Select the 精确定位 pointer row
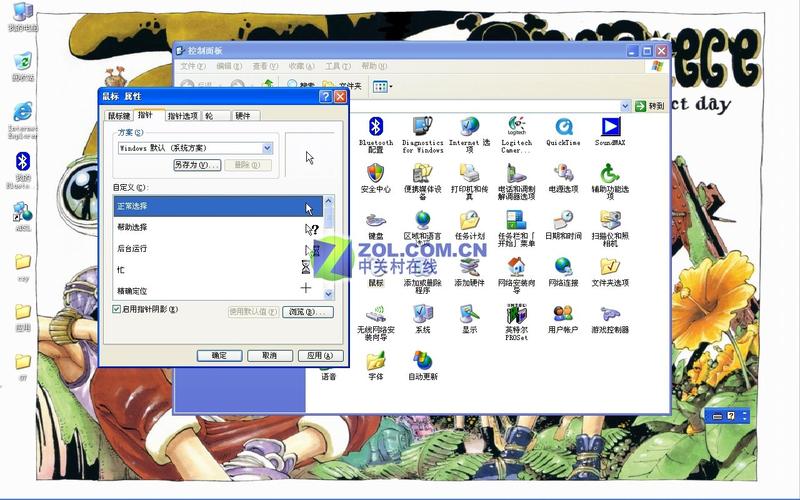 (218, 290)
